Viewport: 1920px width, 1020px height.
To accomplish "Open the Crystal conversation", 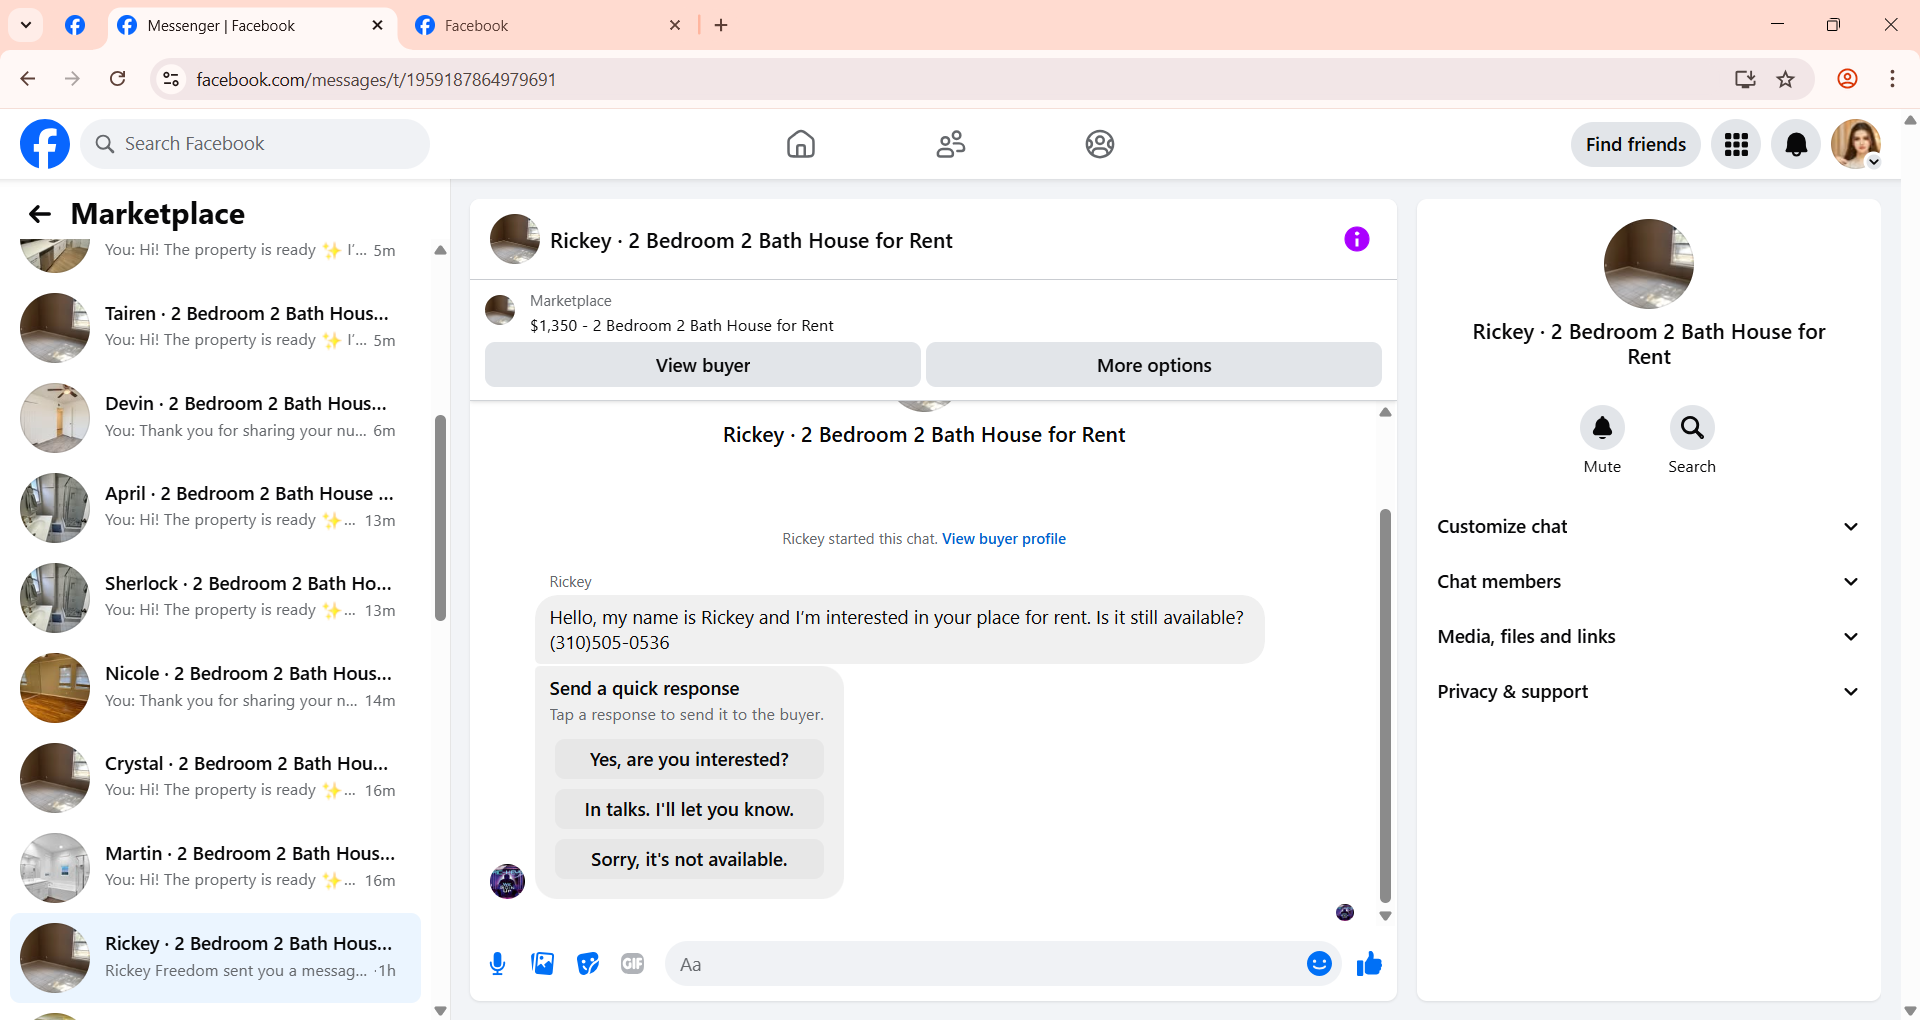I will tap(215, 778).
